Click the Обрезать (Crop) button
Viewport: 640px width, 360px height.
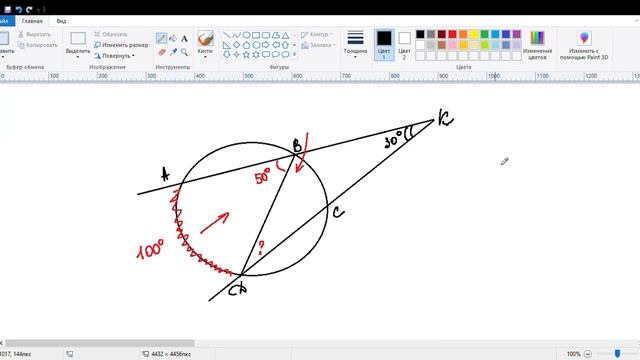coord(111,34)
